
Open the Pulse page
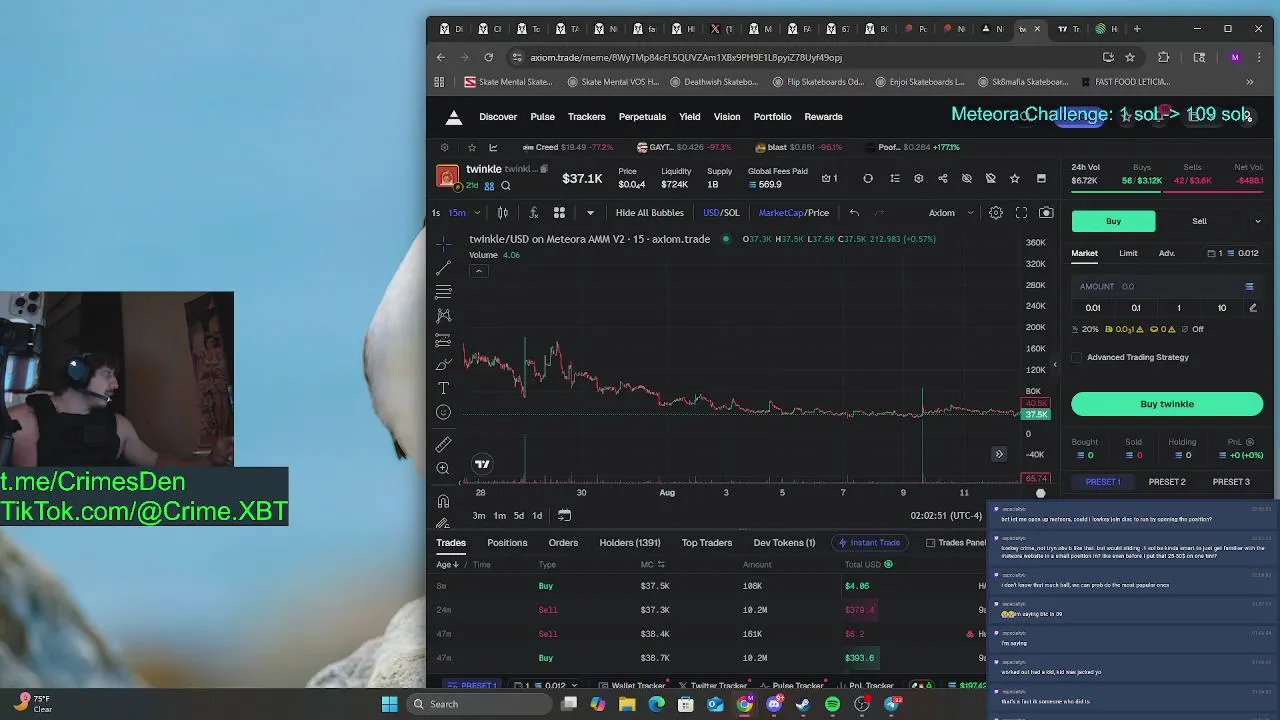pos(542,117)
